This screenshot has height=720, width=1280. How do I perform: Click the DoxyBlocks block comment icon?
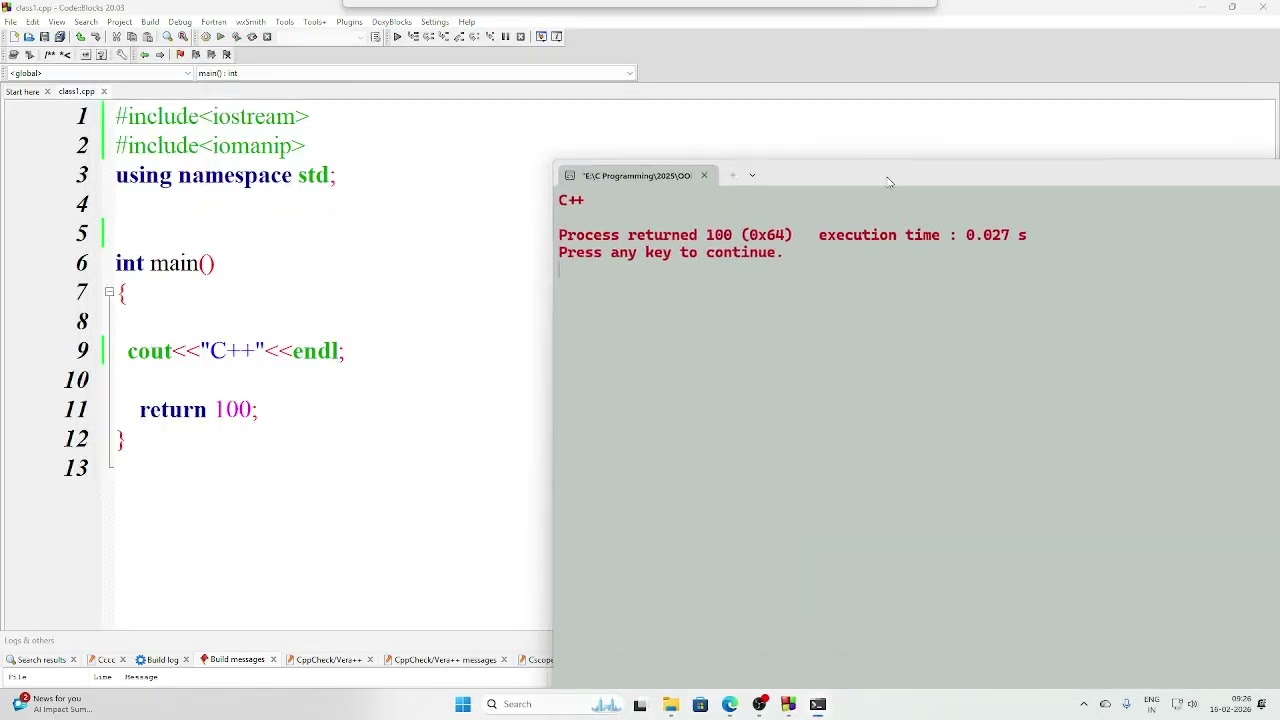[x=49, y=55]
